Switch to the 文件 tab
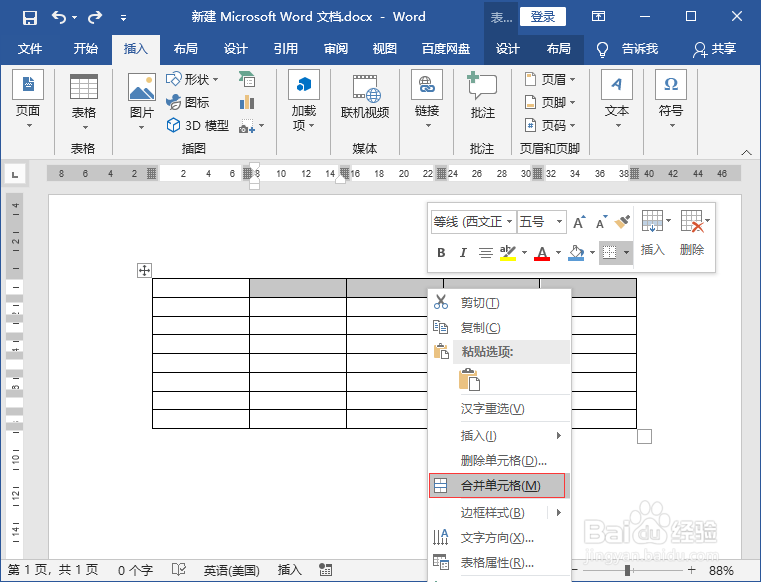The height and width of the screenshot is (582, 761). point(30,49)
